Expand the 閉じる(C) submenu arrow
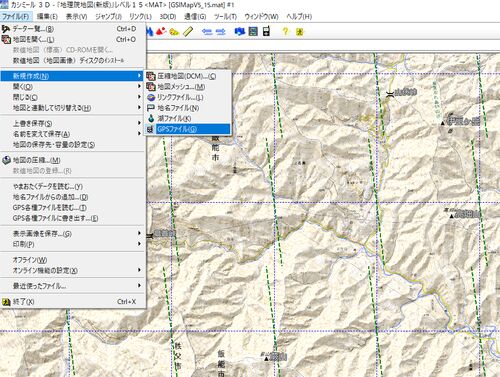 click(x=139, y=97)
